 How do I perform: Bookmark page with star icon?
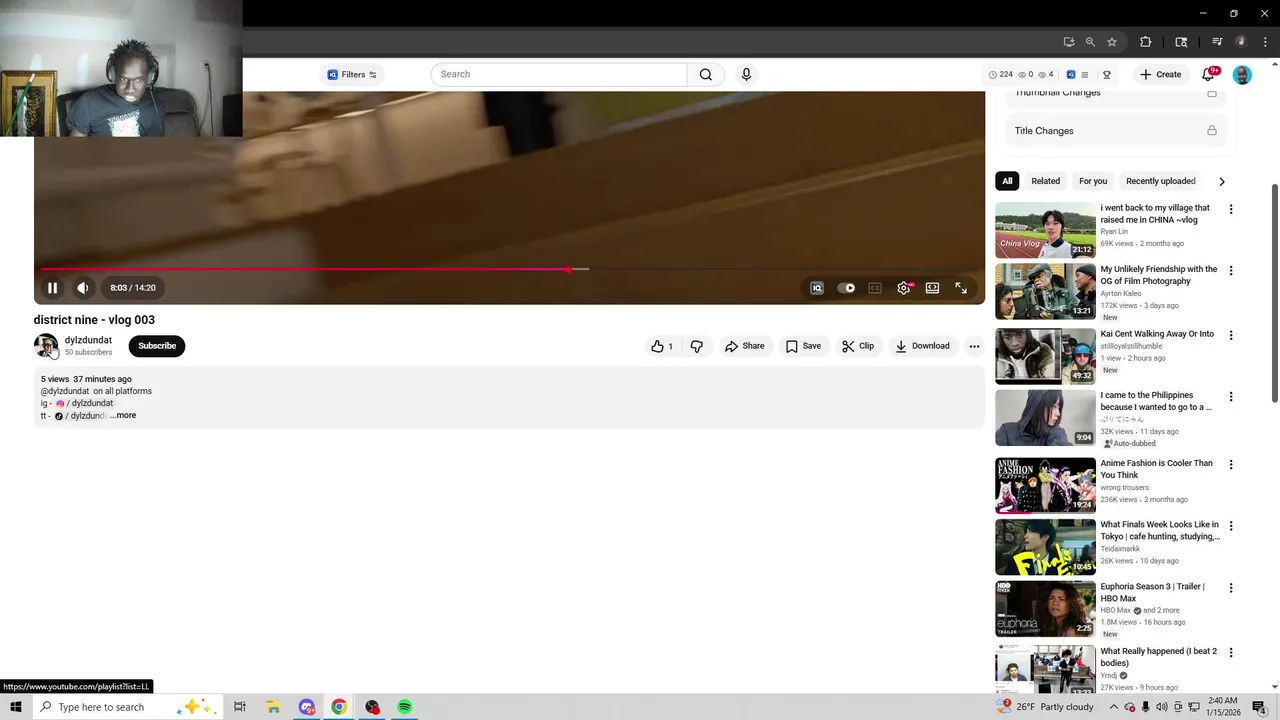(x=1112, y=42)
